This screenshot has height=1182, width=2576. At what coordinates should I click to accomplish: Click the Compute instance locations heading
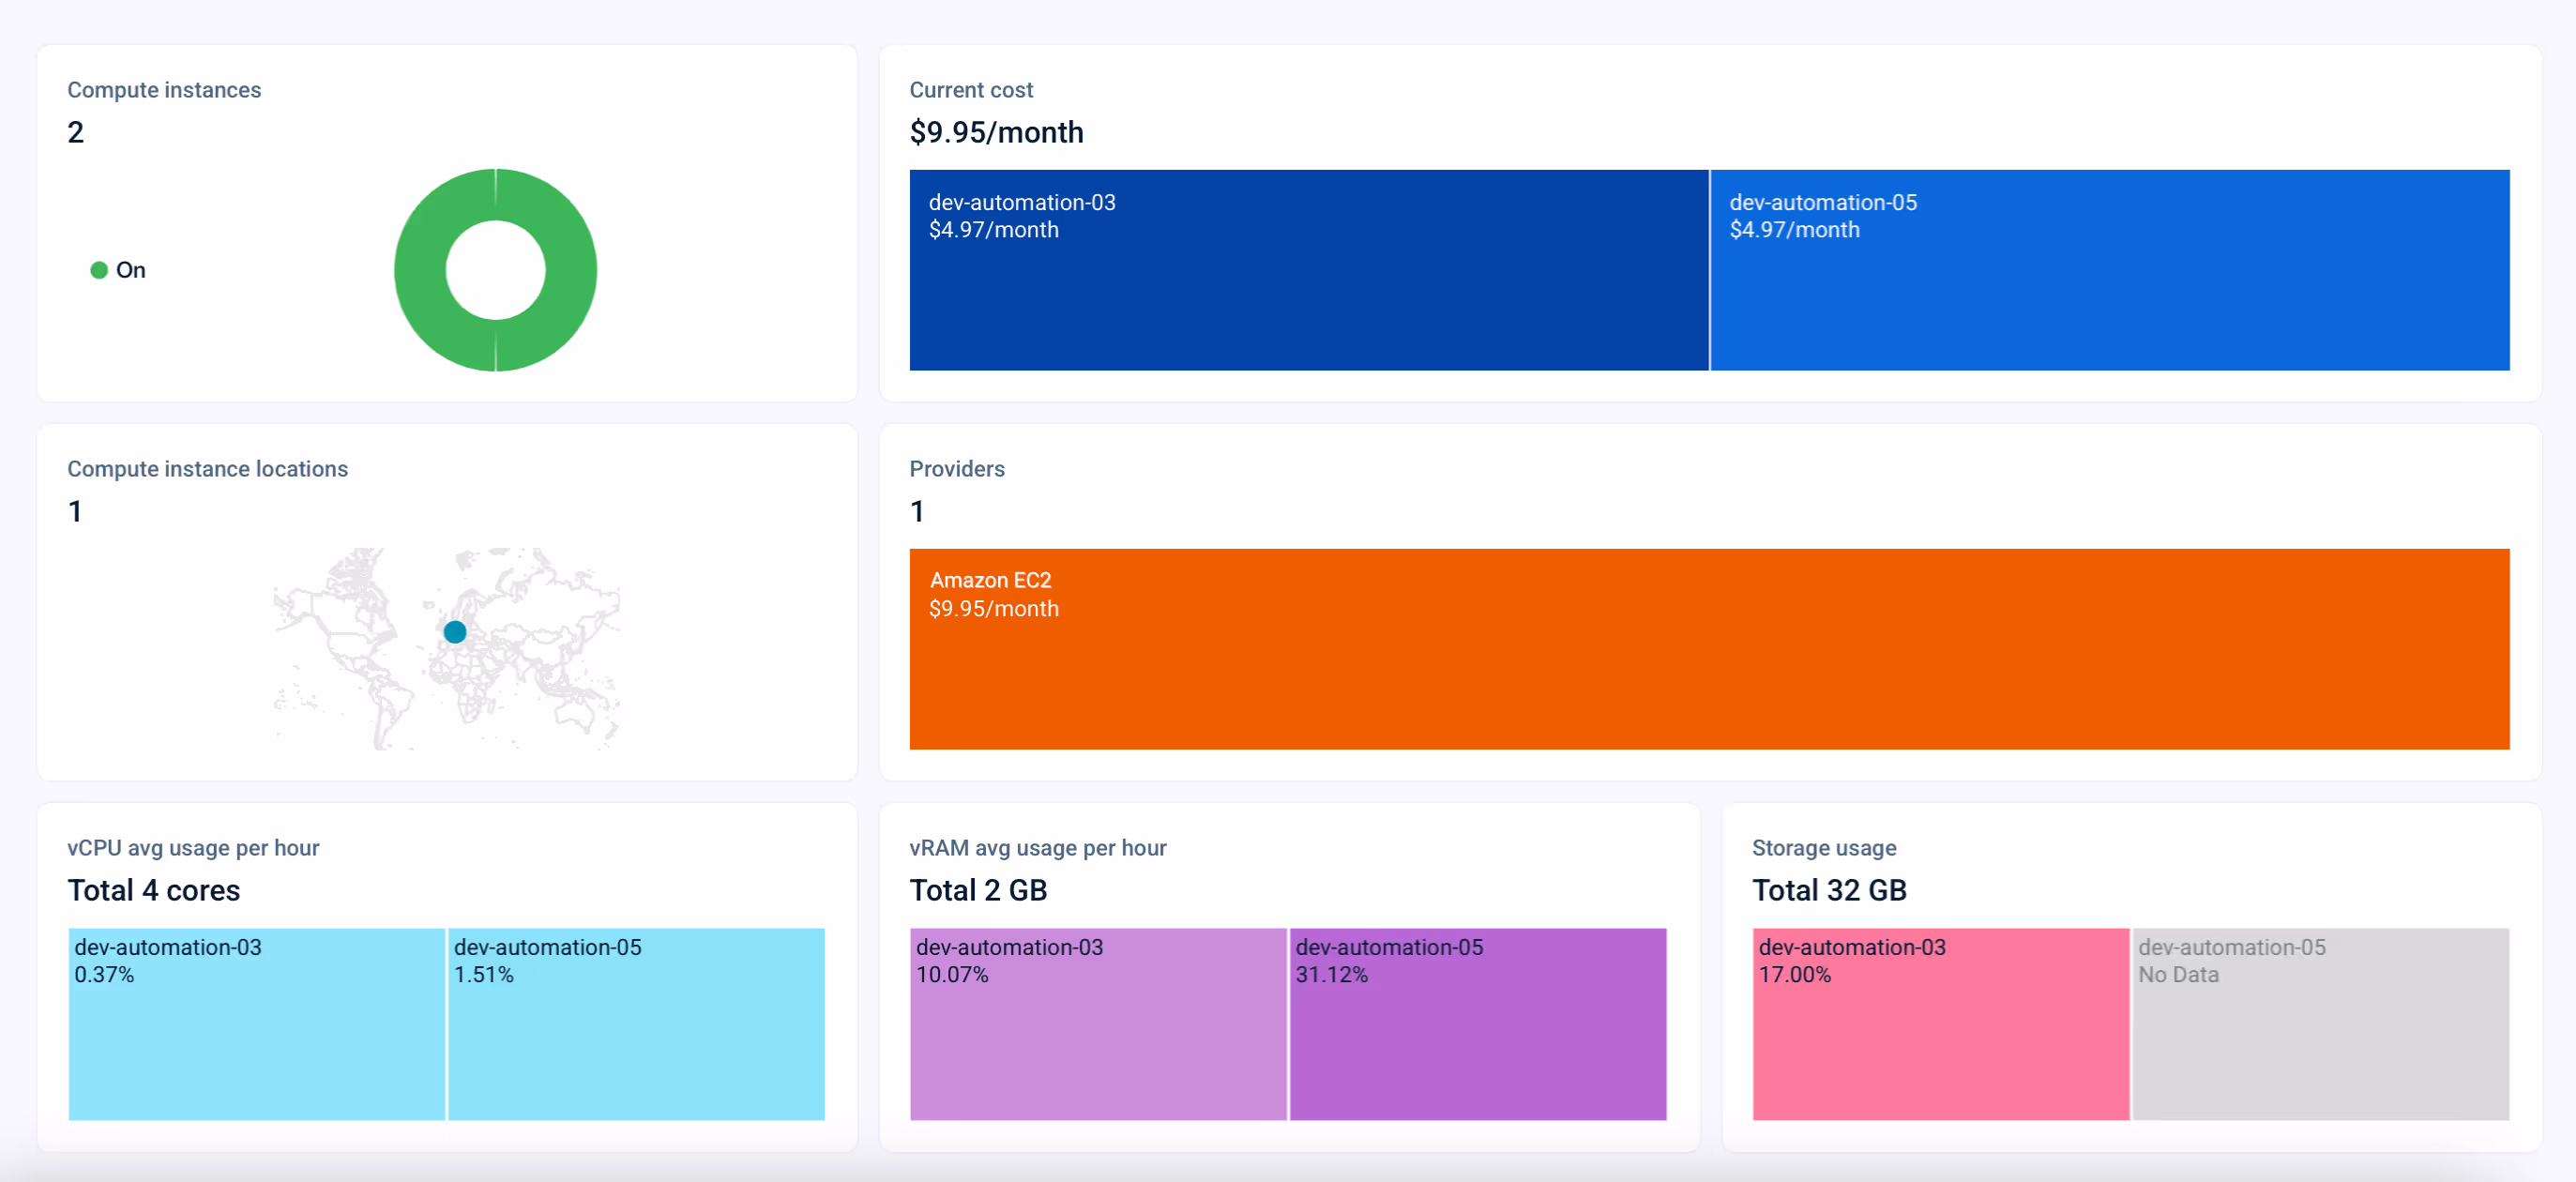pyautogui.click(x=207, y=469)
